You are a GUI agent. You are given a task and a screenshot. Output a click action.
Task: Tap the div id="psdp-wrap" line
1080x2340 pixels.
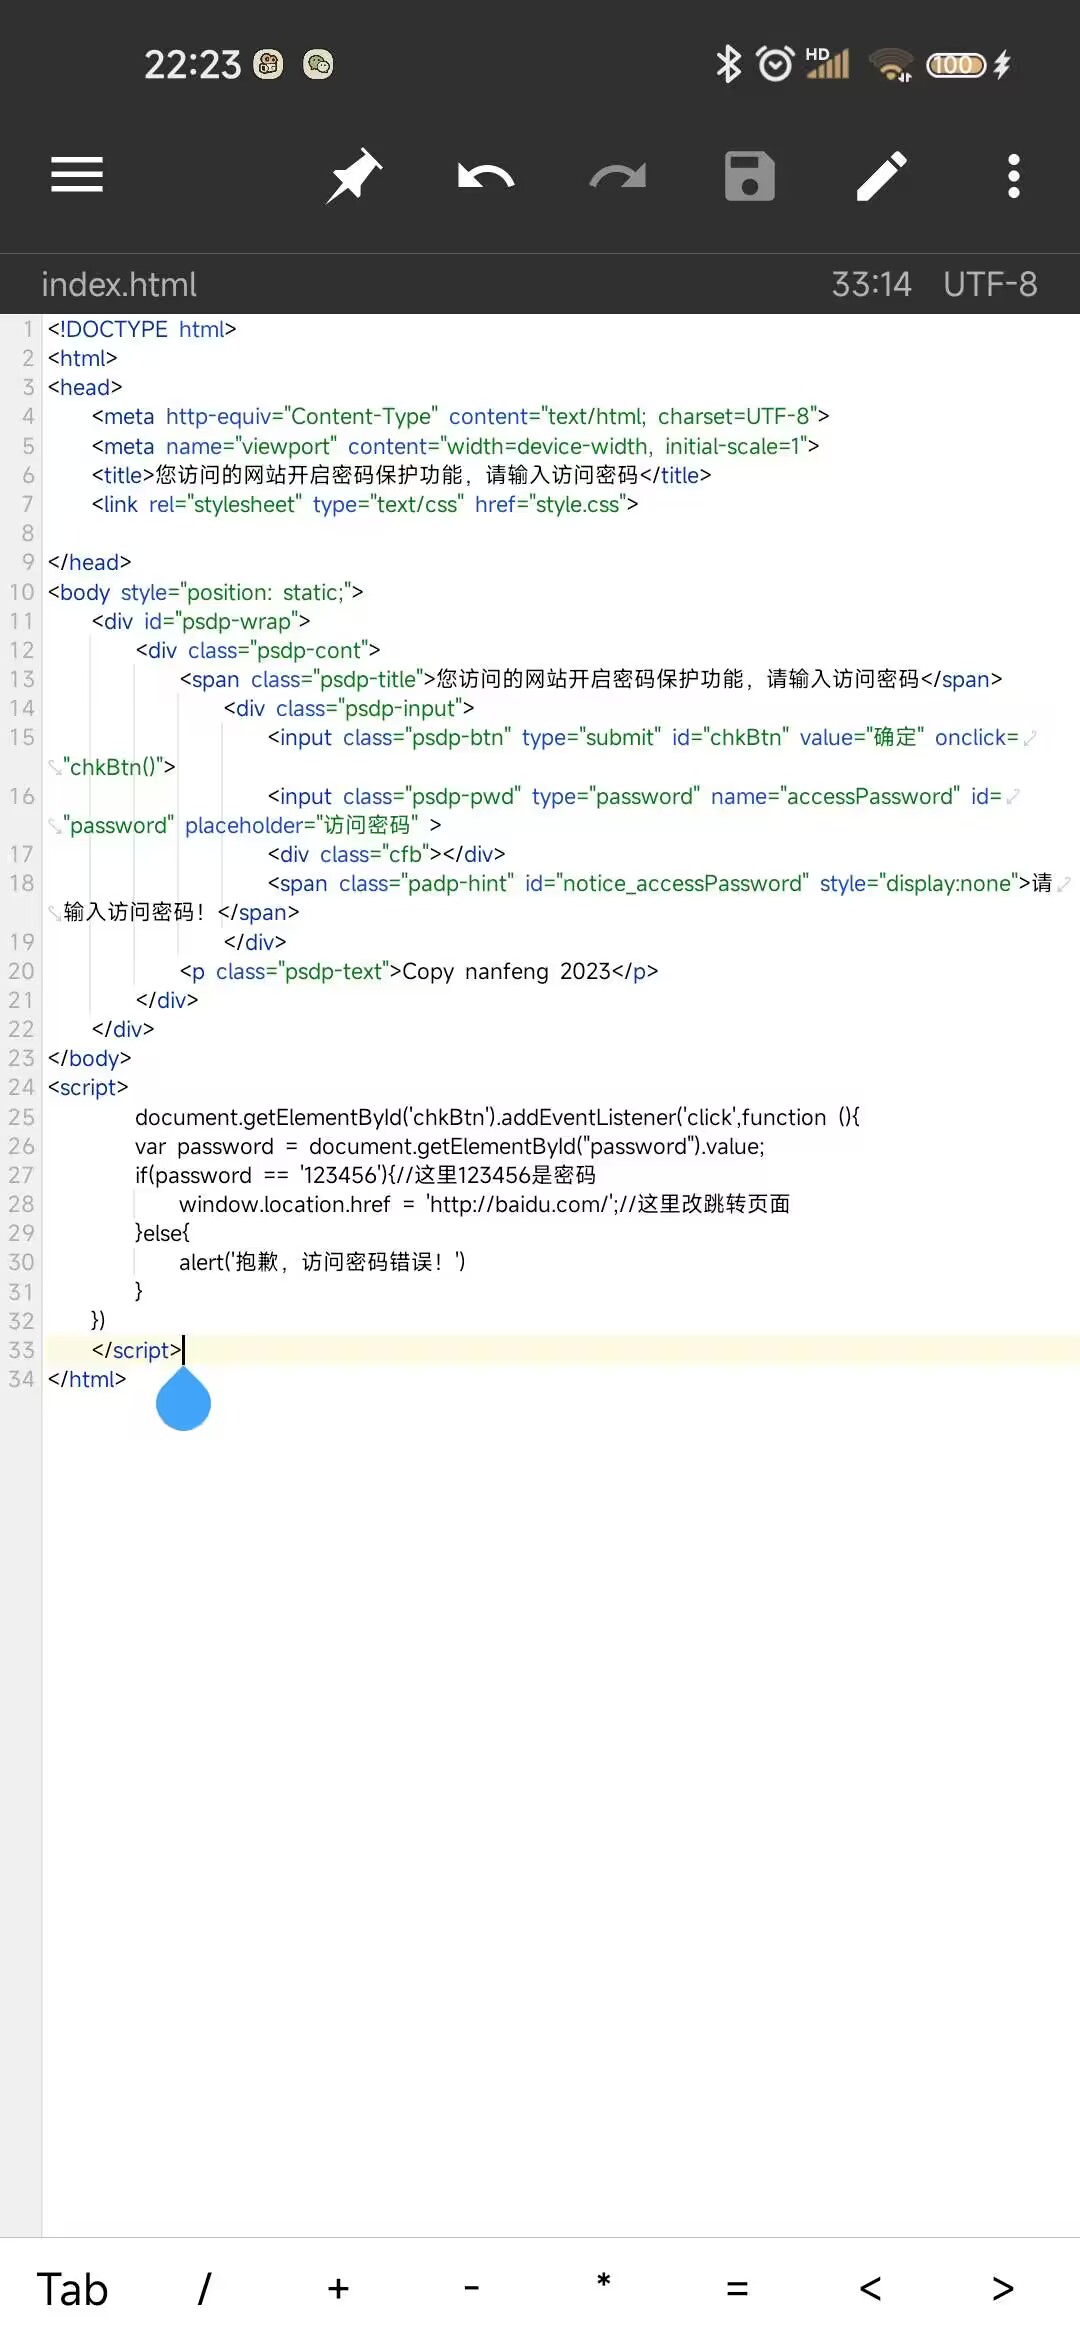pos(201,621)
